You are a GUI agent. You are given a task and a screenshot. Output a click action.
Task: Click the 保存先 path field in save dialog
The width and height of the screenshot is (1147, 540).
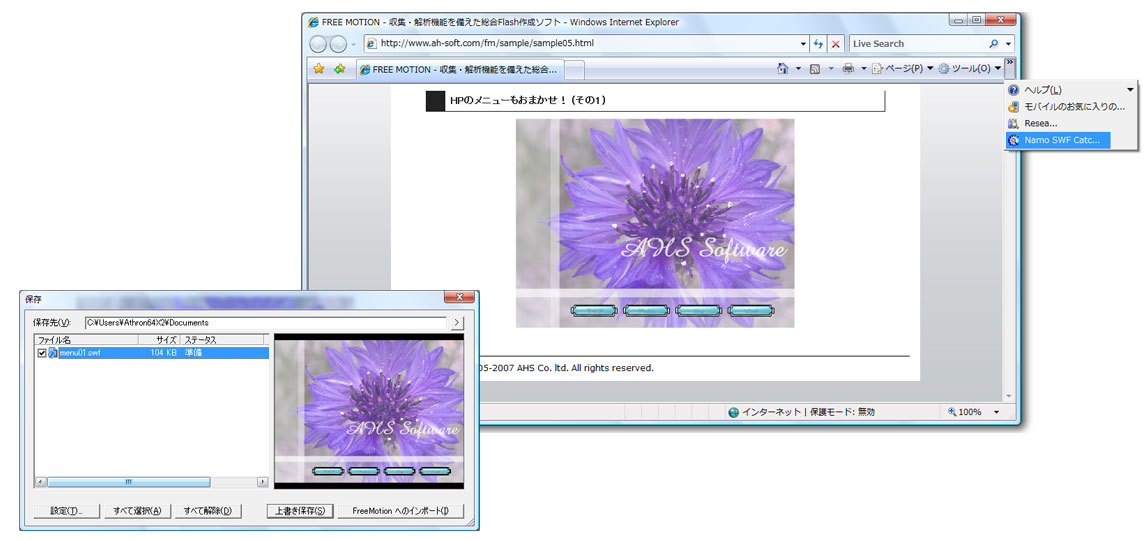(265, 323)
